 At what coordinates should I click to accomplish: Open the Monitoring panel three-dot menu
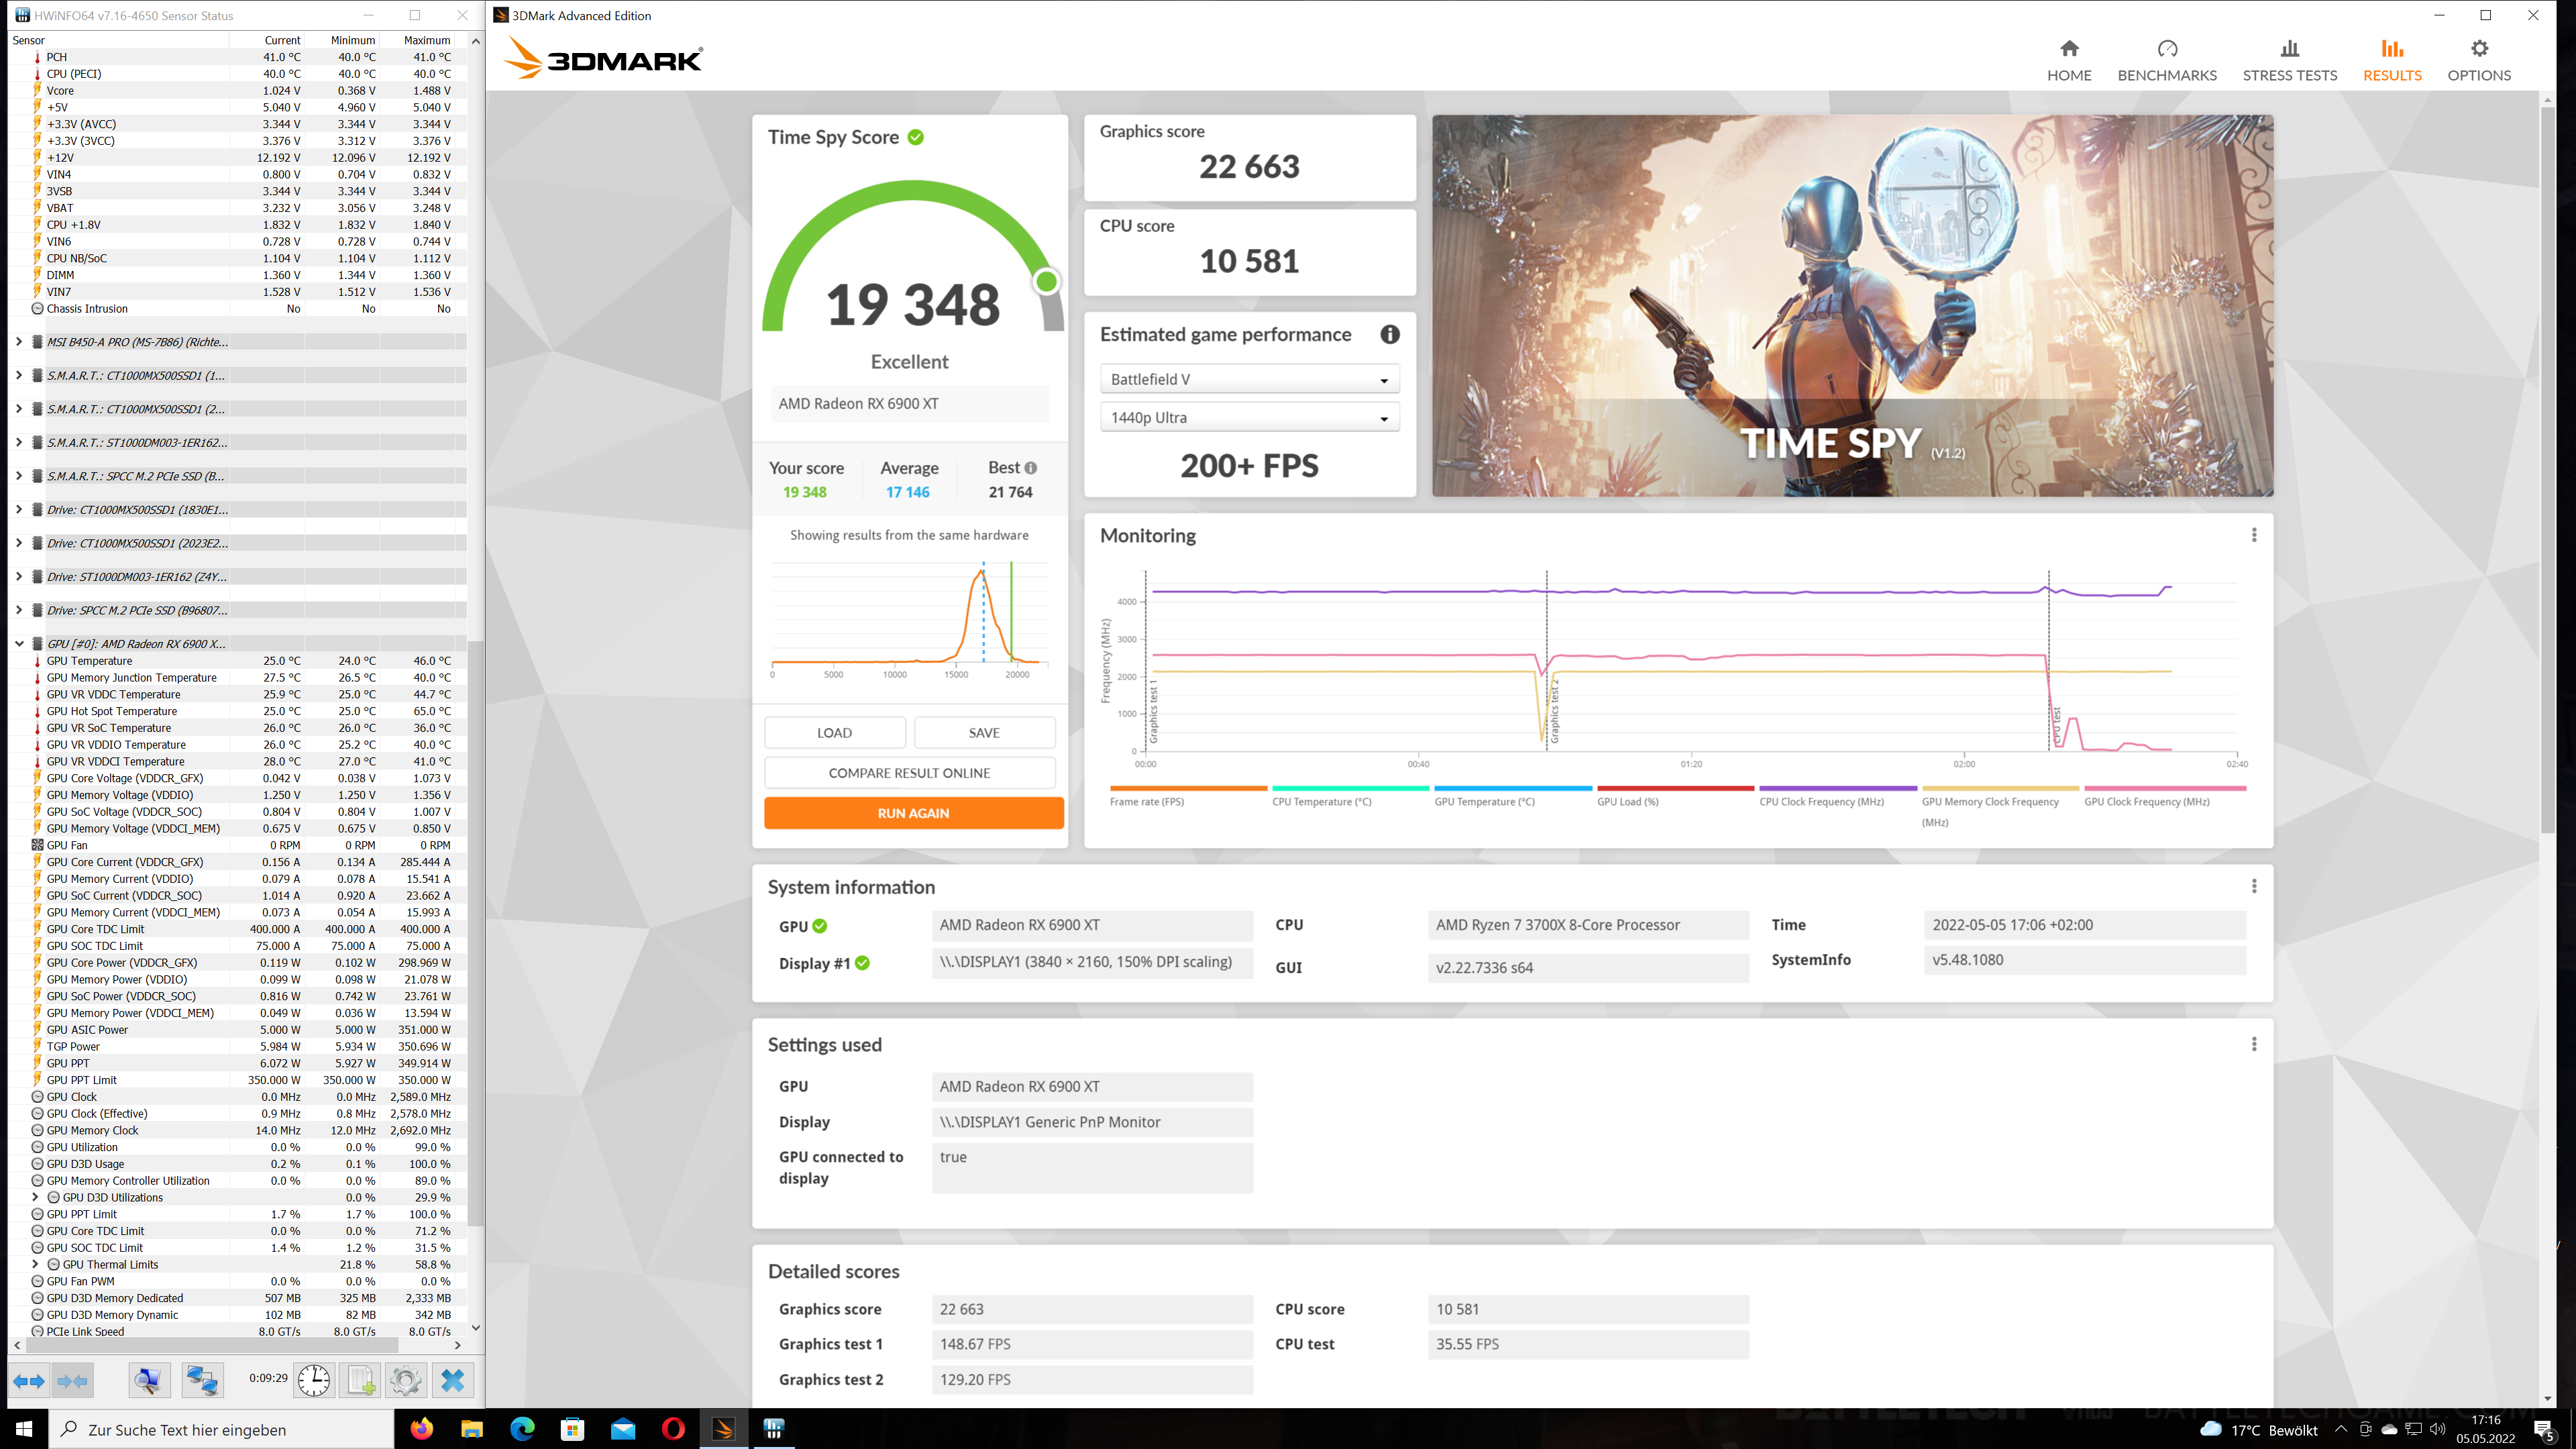point(2253,535)
